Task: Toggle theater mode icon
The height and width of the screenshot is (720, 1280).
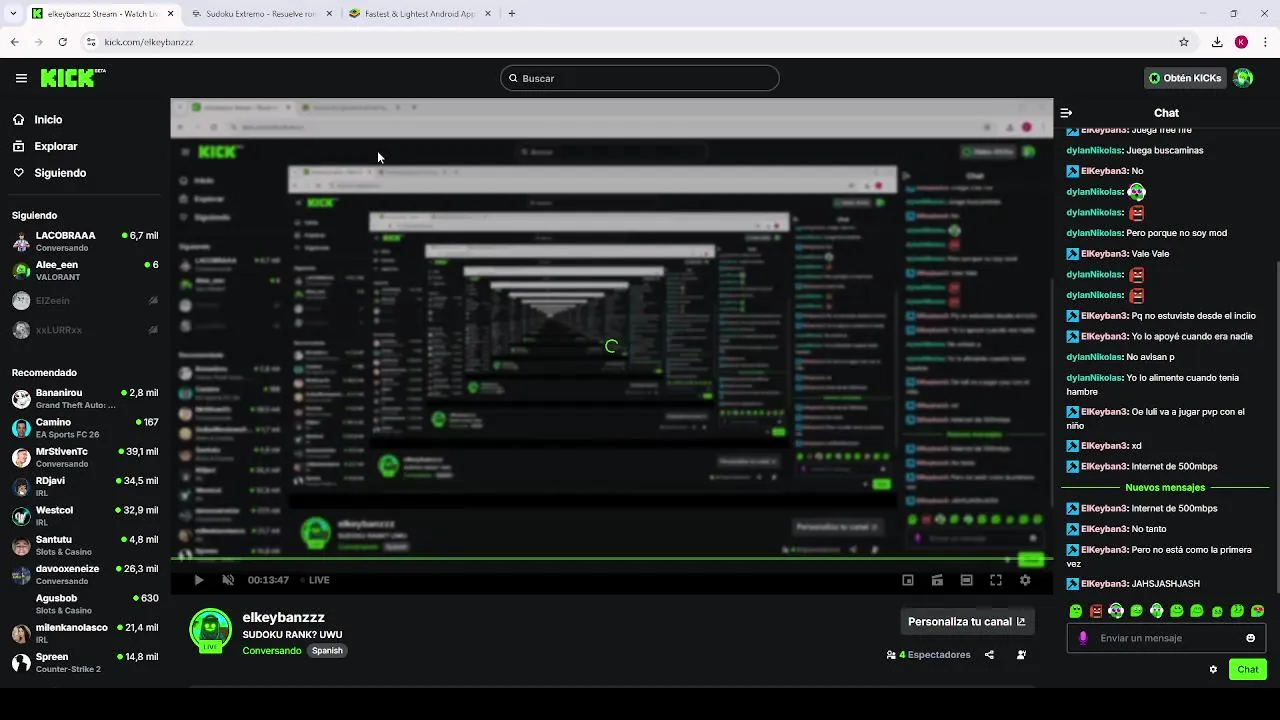Action: [966, 580]
